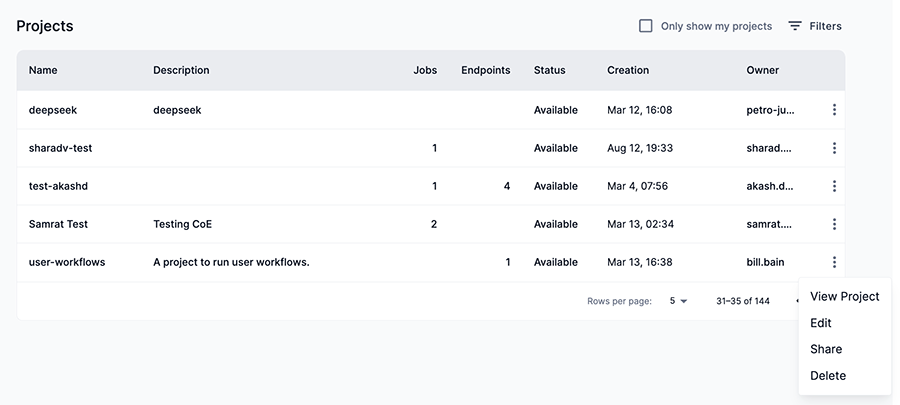
Task: Click the three-dot menu for user-workflows row
Action: 834,262
